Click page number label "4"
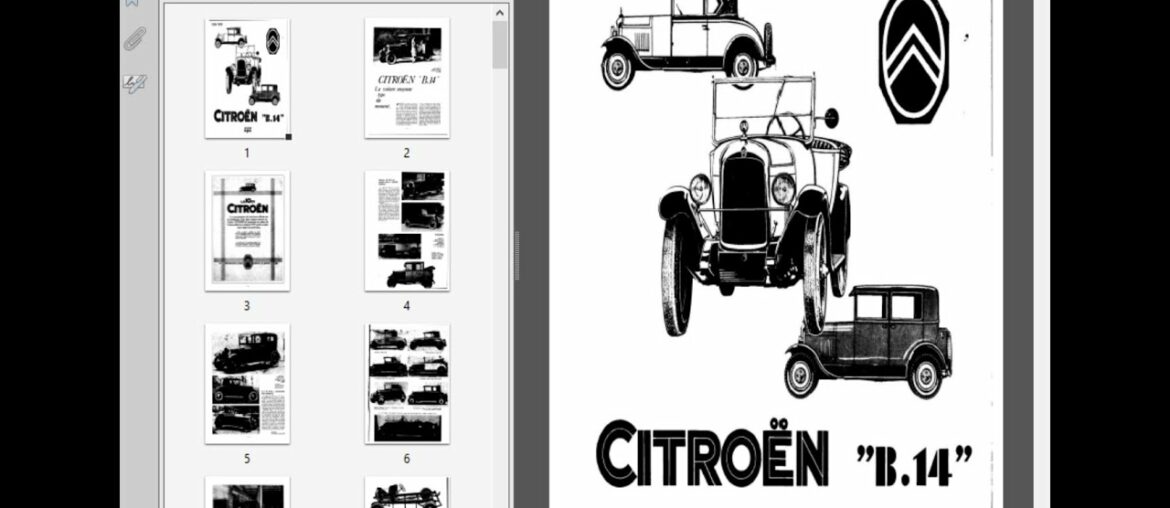The image size is (1170, 508). coord(407,306)
